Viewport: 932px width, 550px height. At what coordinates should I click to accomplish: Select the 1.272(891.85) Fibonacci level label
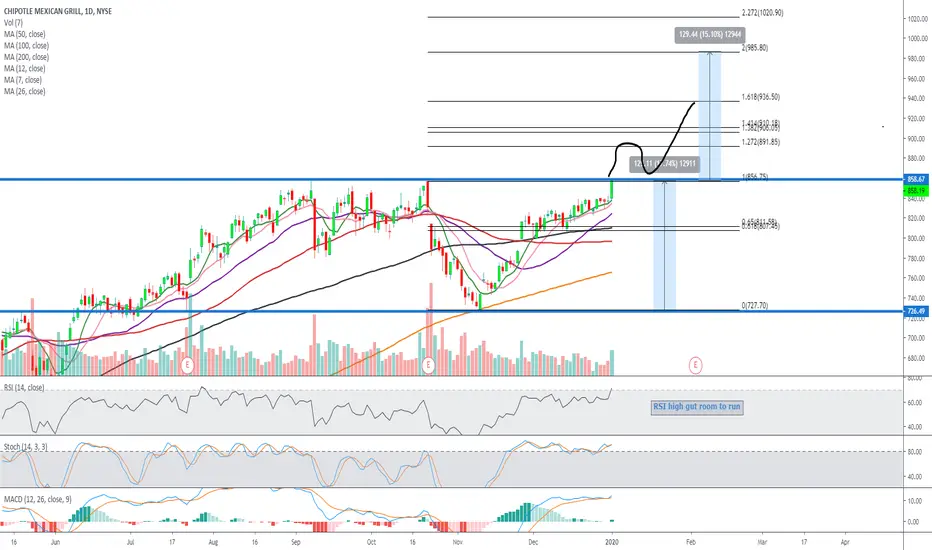click(760, 142)
